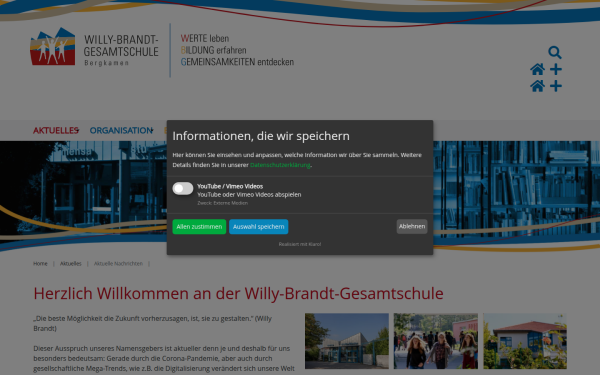Toggle the YouTube / Vimeo Videos switch

point(183,188)
